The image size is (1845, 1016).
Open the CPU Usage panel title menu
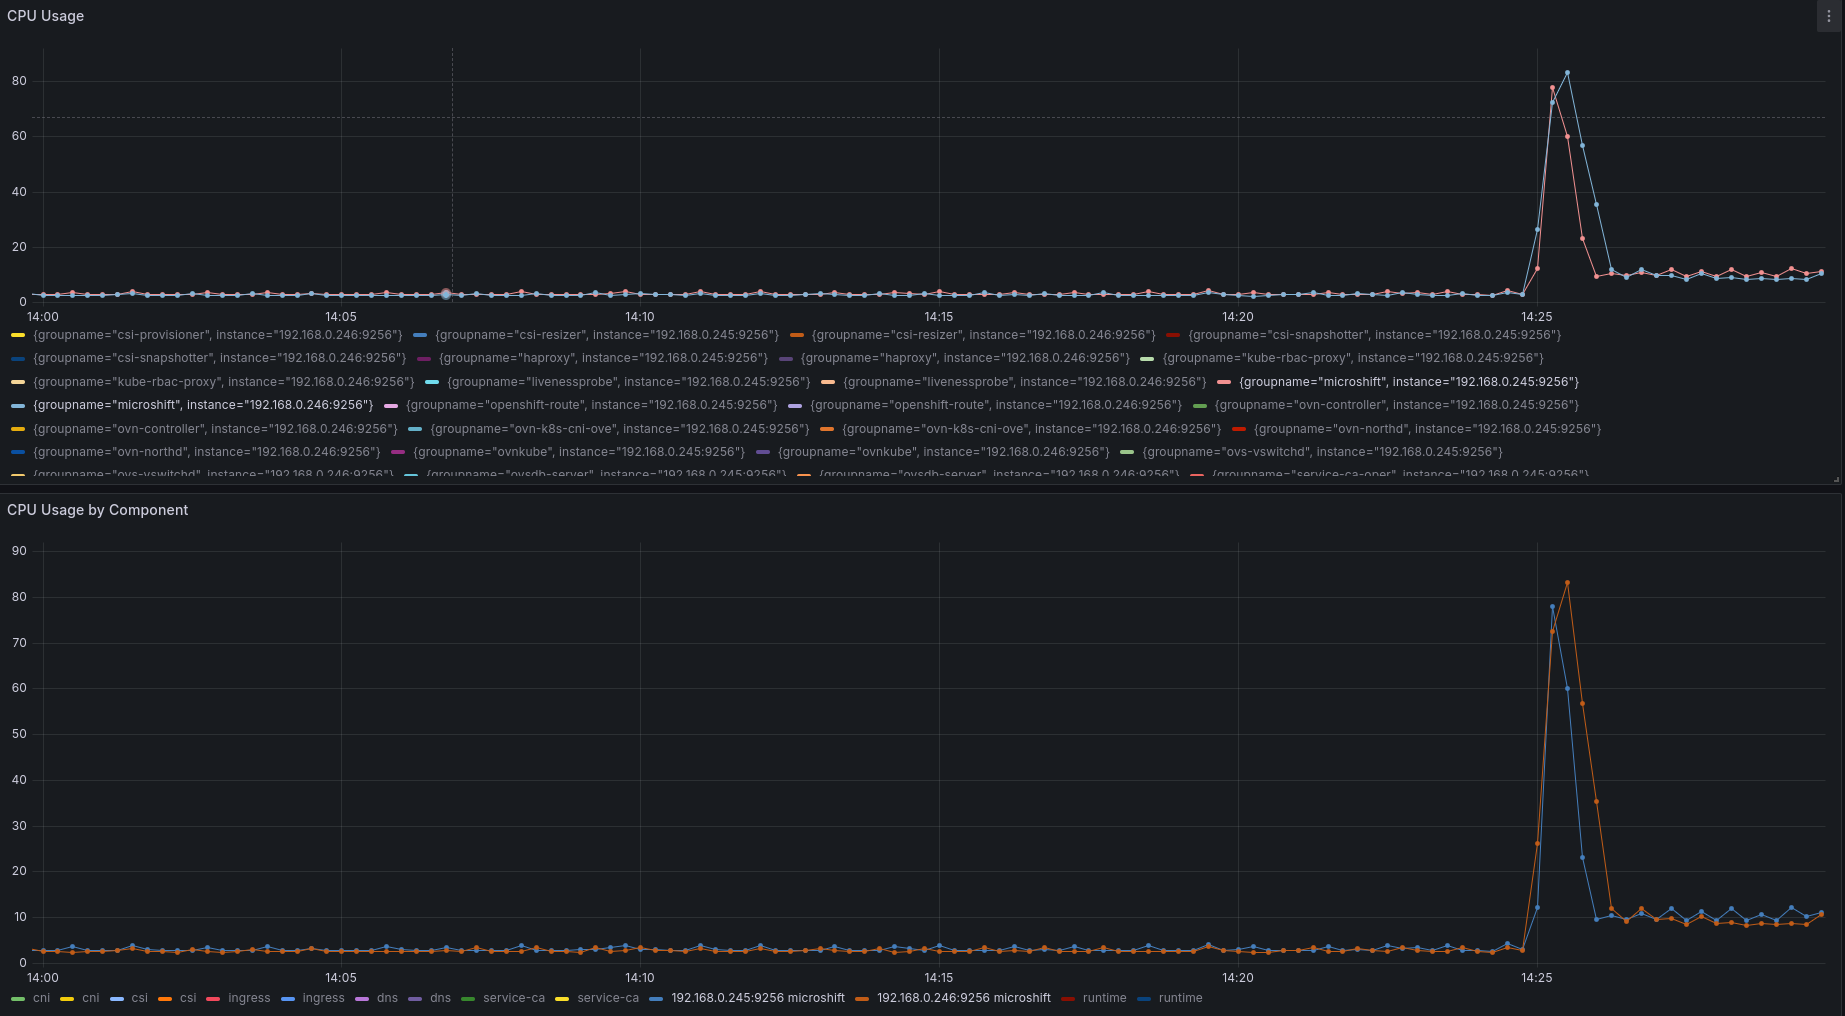pyautogui.click(x=46, y=16)
